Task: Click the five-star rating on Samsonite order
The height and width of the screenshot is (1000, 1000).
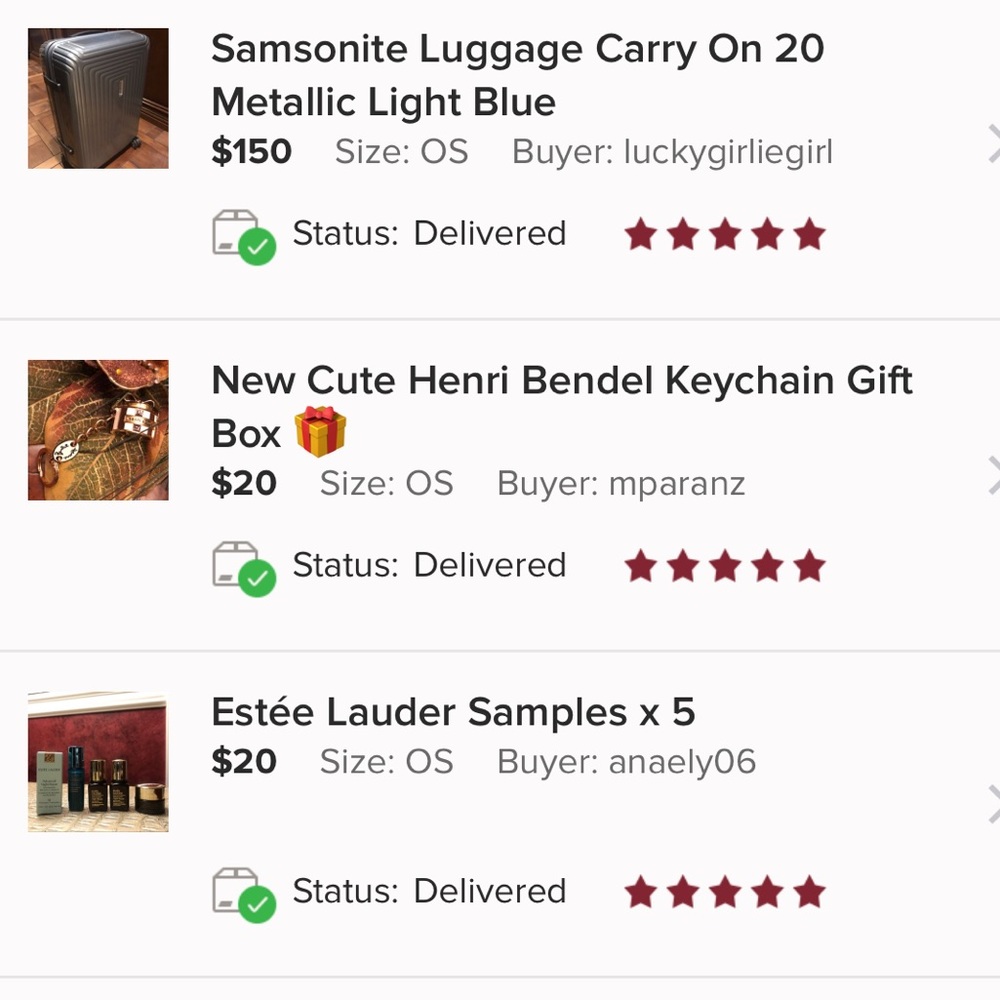Action: [x=725, y=234]
